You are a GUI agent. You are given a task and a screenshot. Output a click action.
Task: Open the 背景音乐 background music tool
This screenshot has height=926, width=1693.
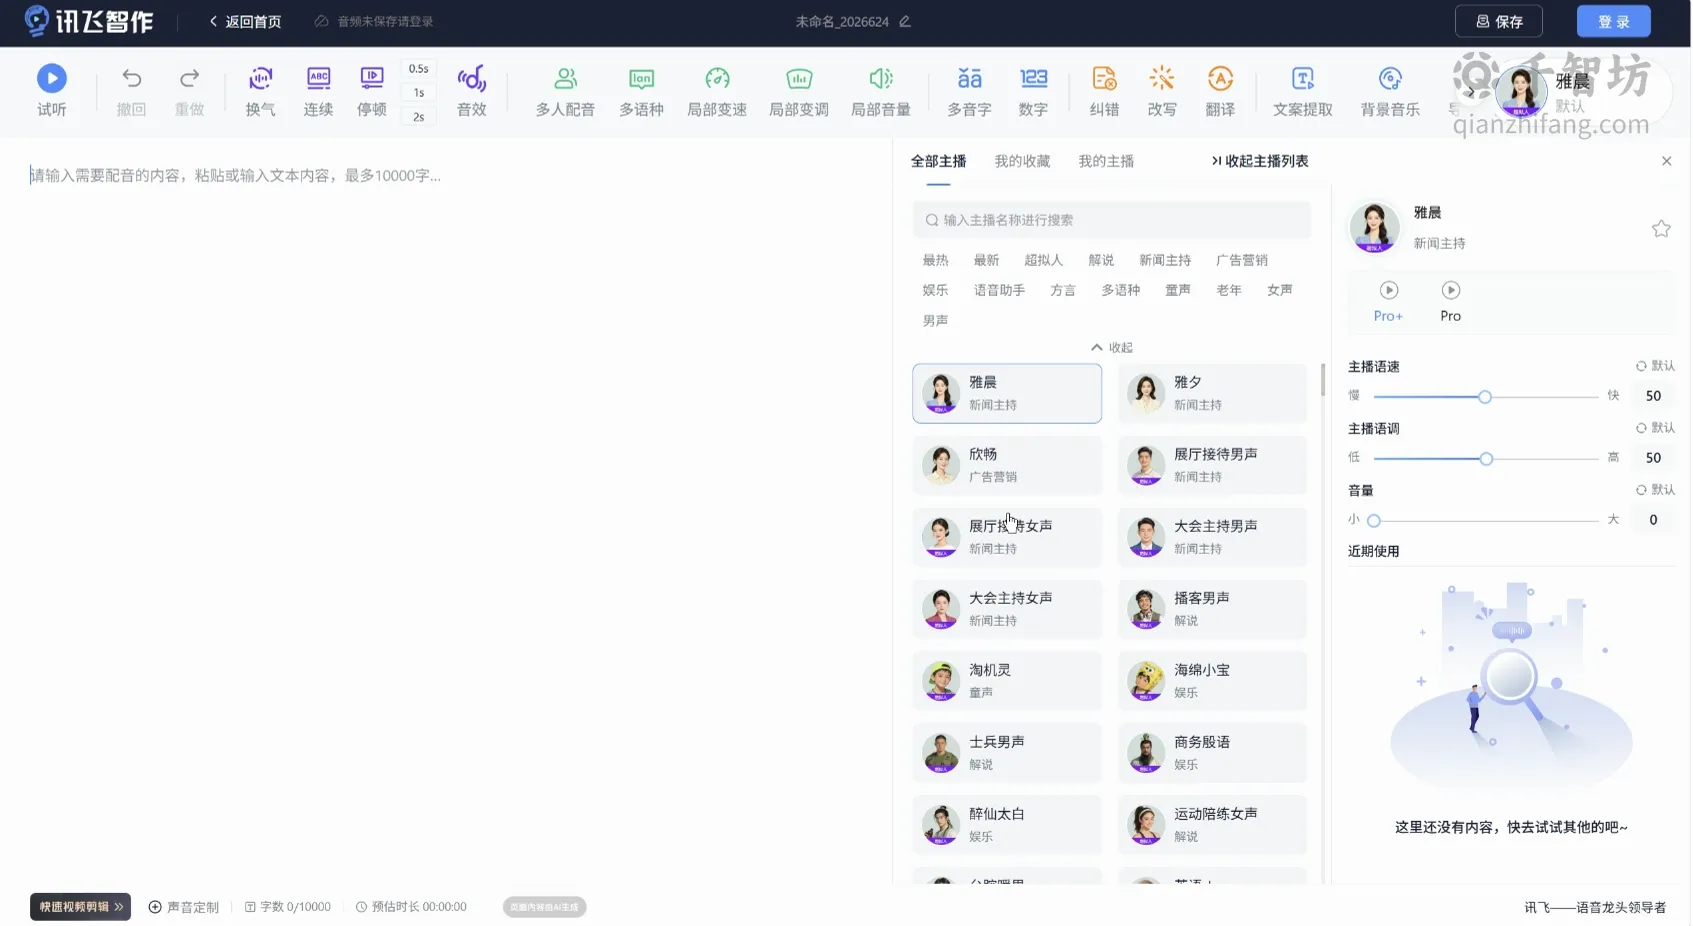click(1390, 91)
